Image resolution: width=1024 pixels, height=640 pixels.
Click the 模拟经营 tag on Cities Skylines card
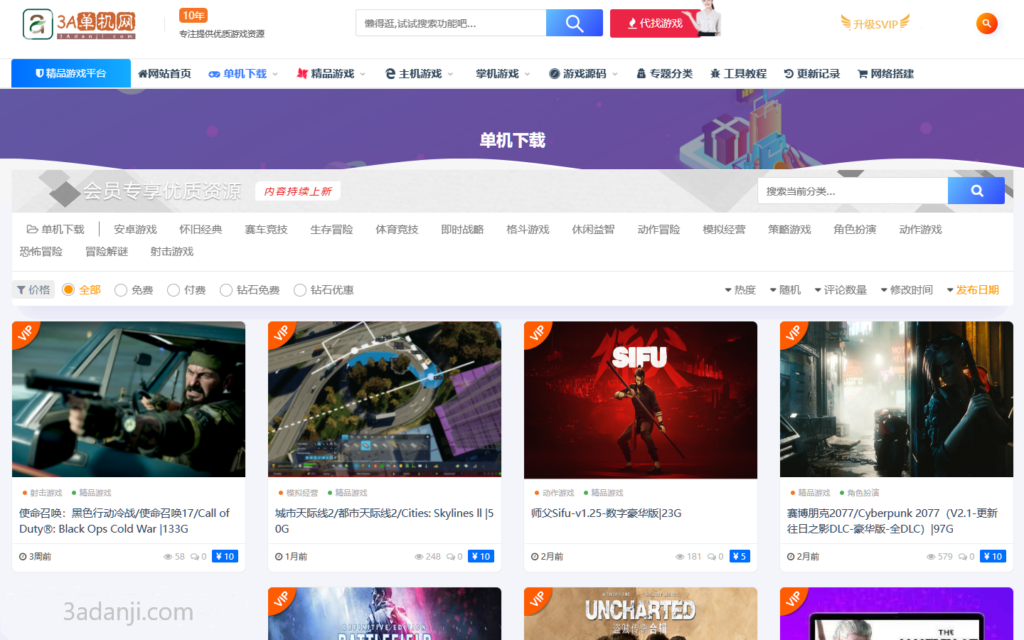coord(302,493)
